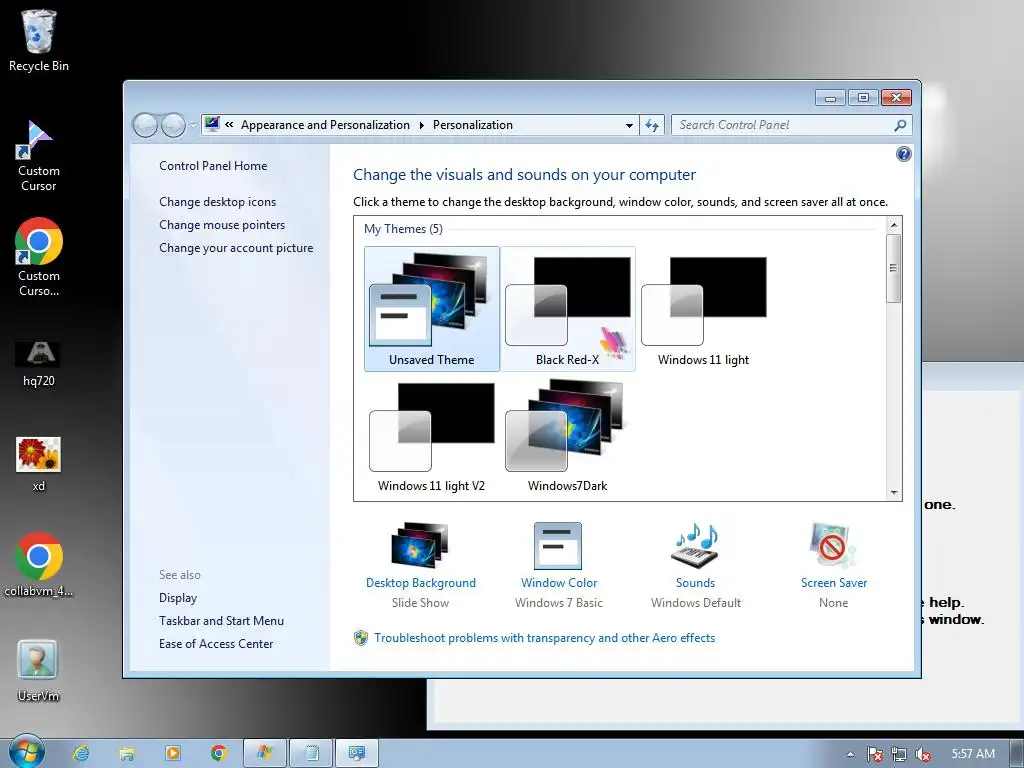Expand the address bar history dropdown
This screenshot has width=1024, height=768.
tap(629, 125)
